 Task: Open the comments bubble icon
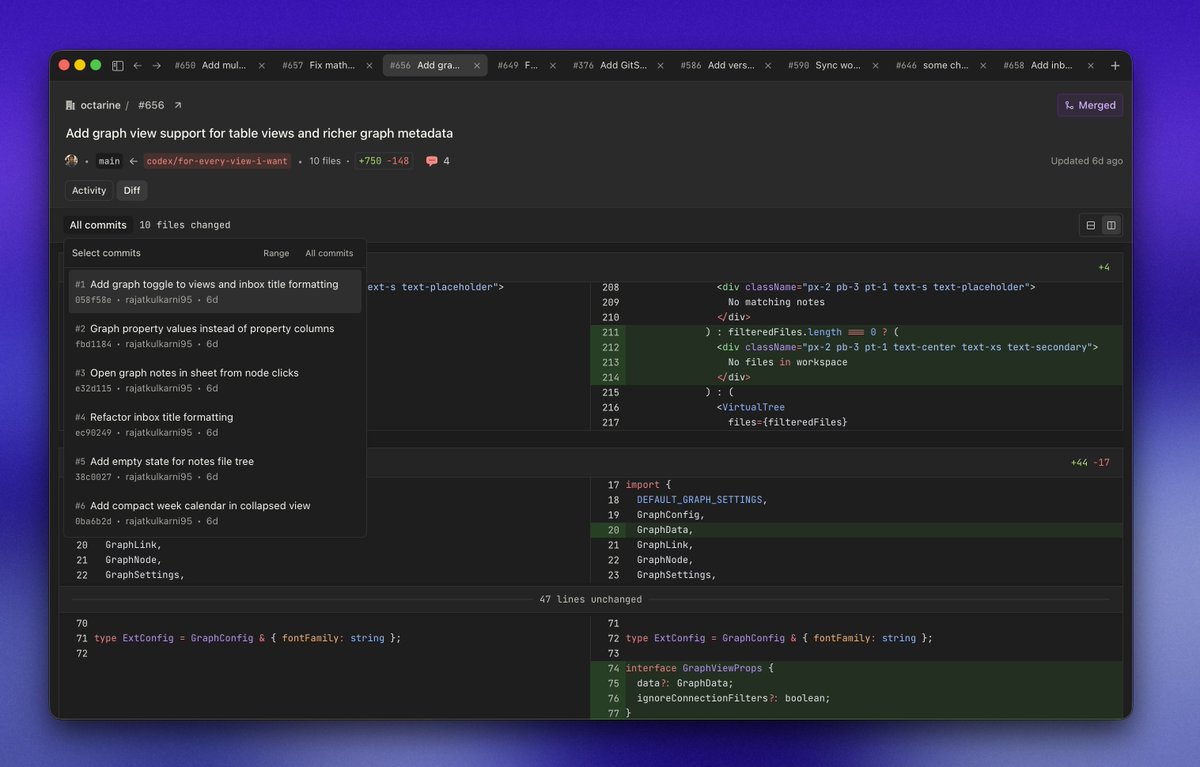click(x=432, y=161)
